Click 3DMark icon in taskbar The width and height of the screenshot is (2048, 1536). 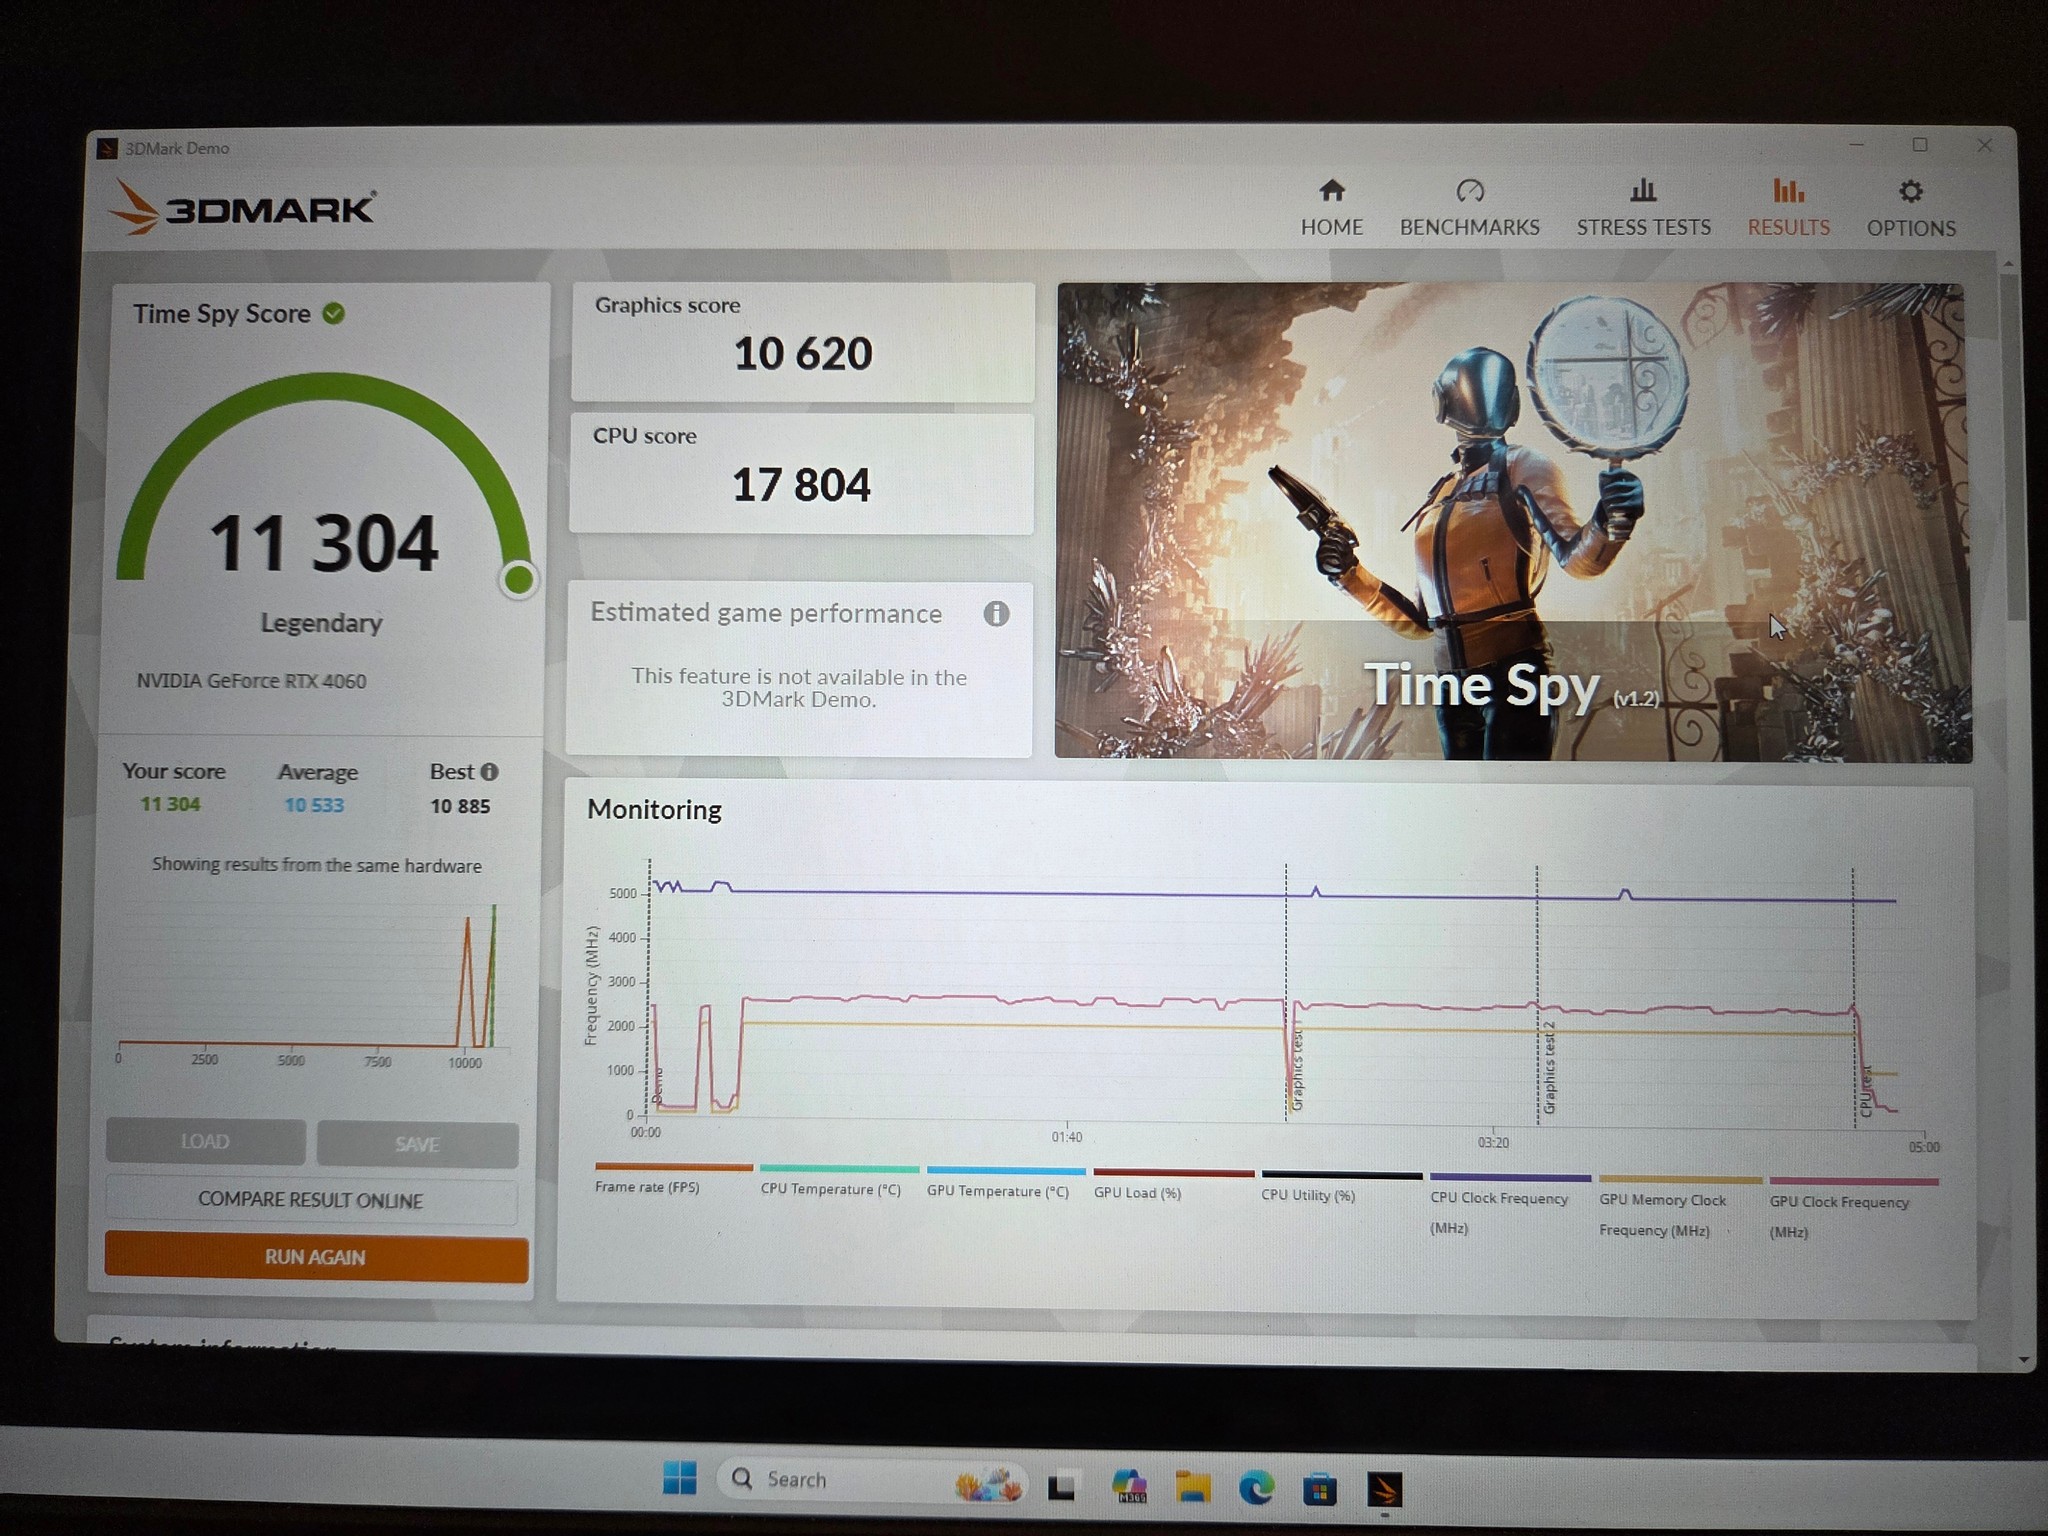point(1384,1490)
